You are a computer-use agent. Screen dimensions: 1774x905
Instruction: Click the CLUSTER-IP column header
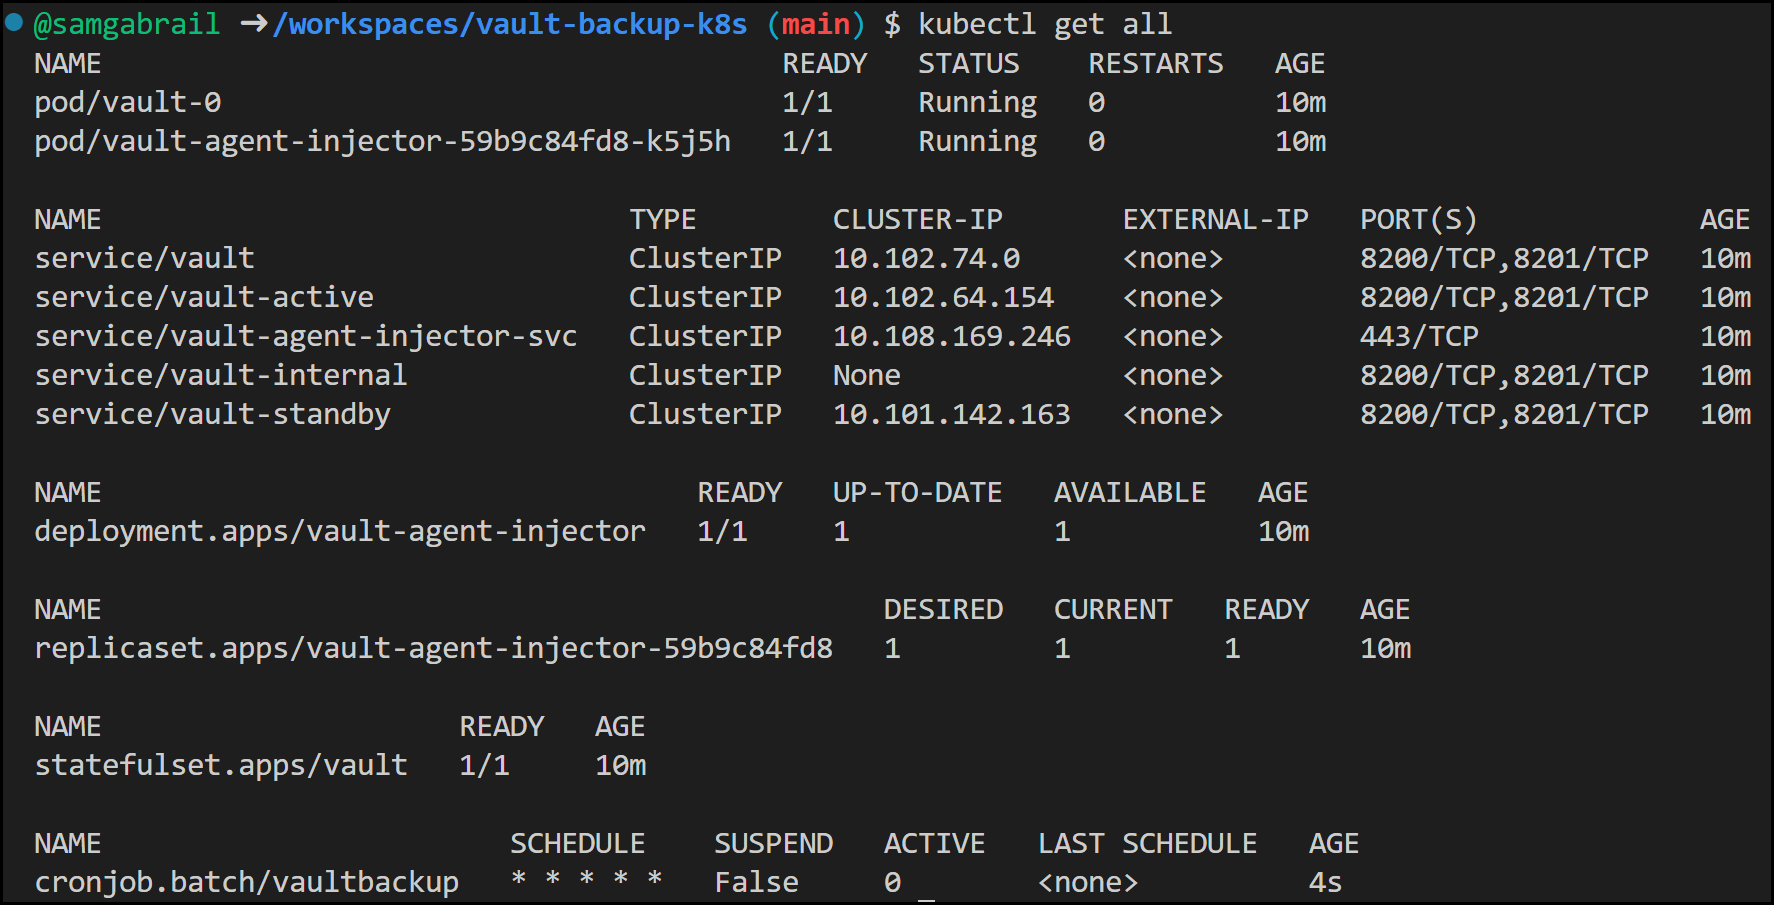point(919,218)
